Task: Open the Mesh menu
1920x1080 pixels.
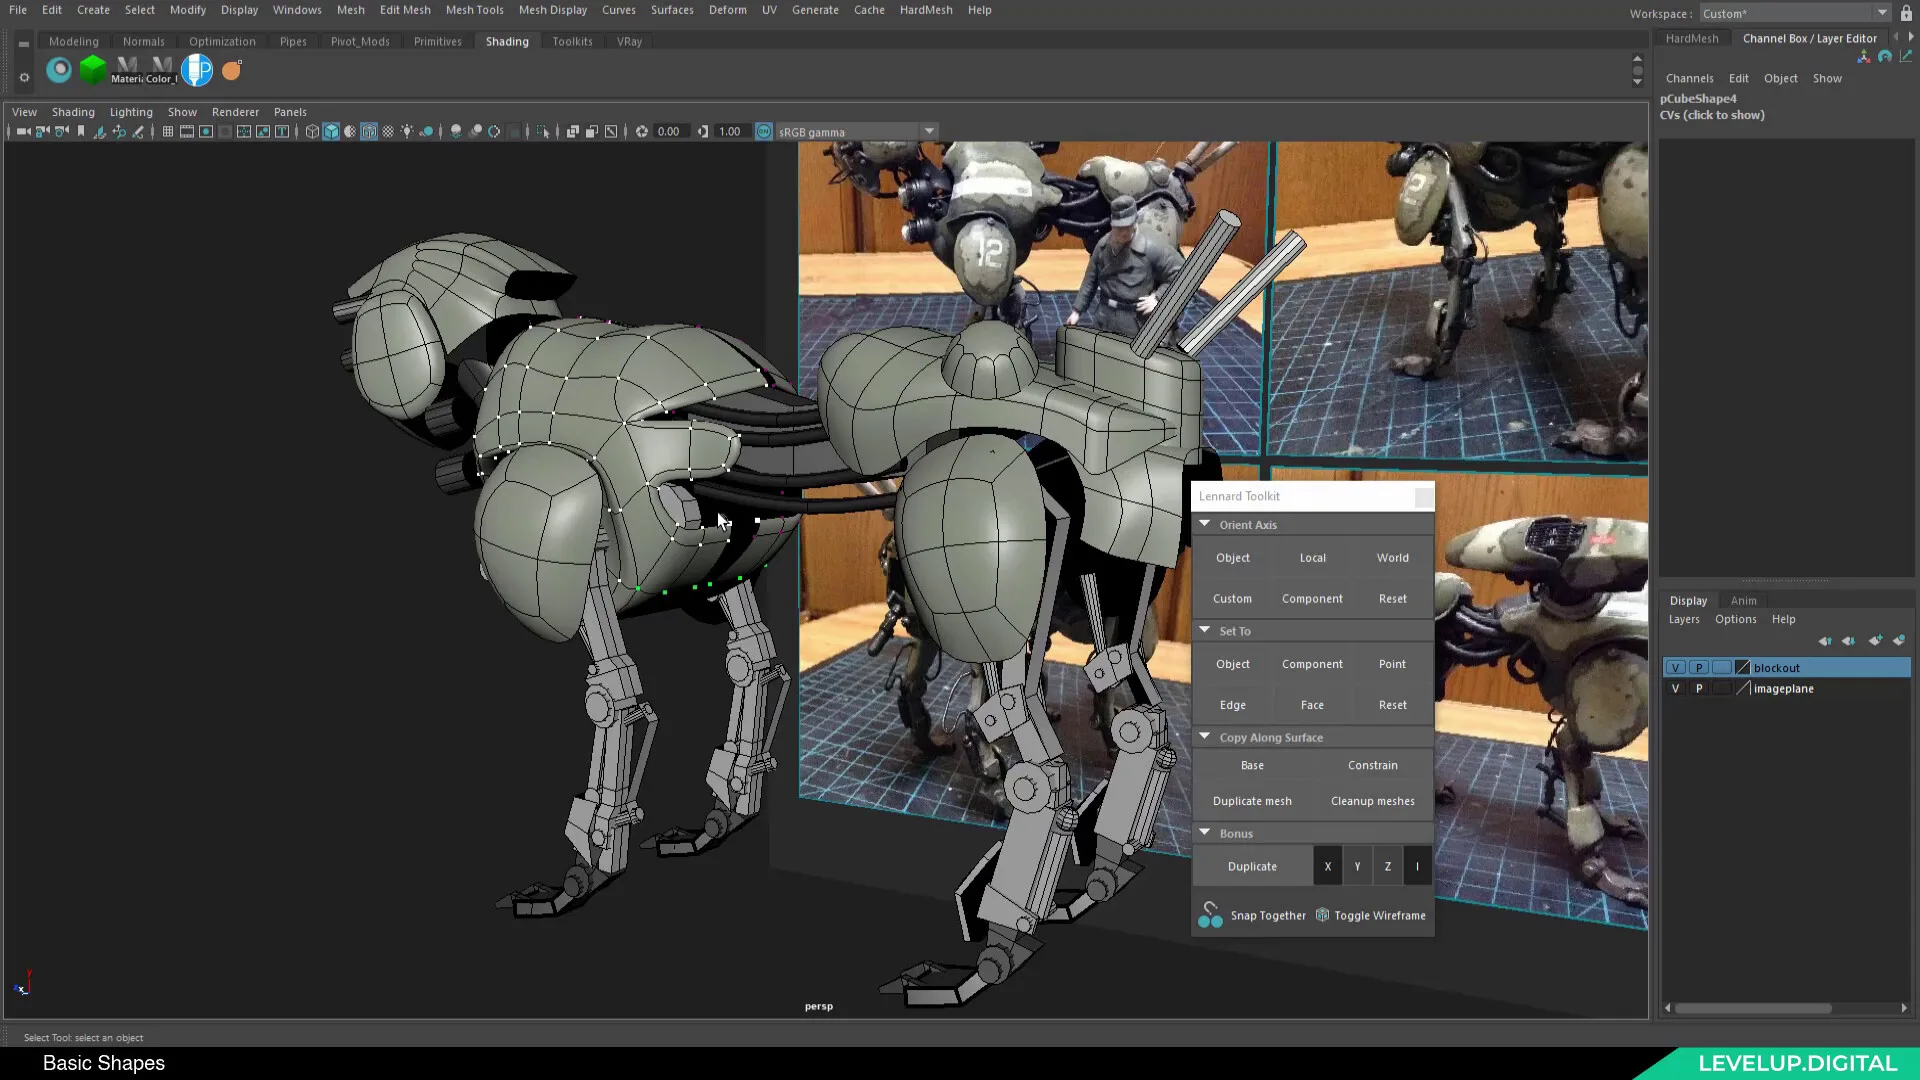Action: (349, 9)
